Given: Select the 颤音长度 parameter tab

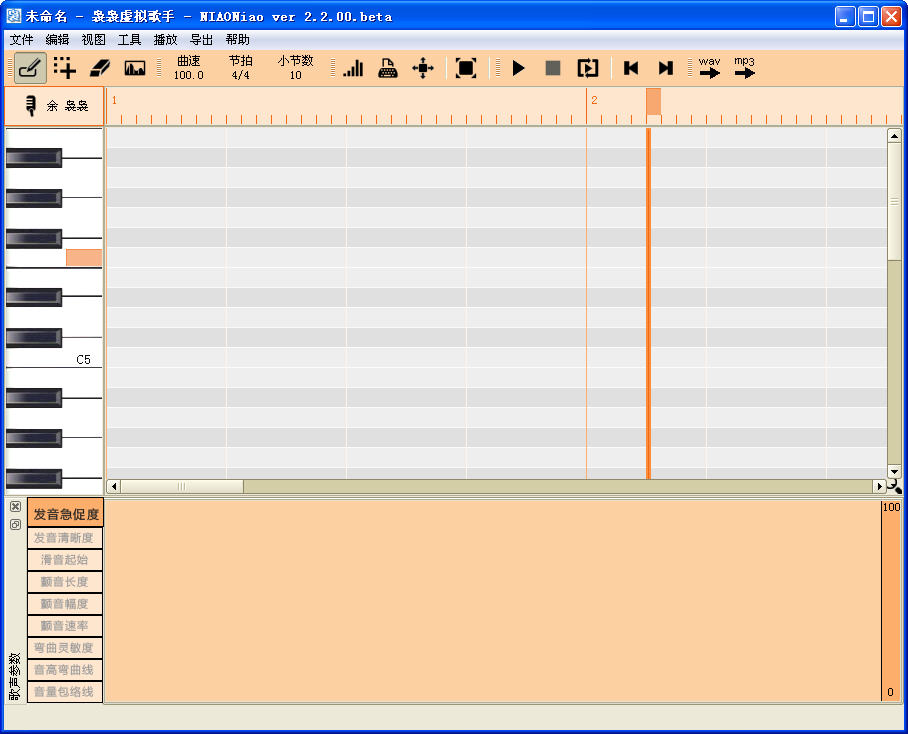Looking at the screenshot, I should (65, 582).
